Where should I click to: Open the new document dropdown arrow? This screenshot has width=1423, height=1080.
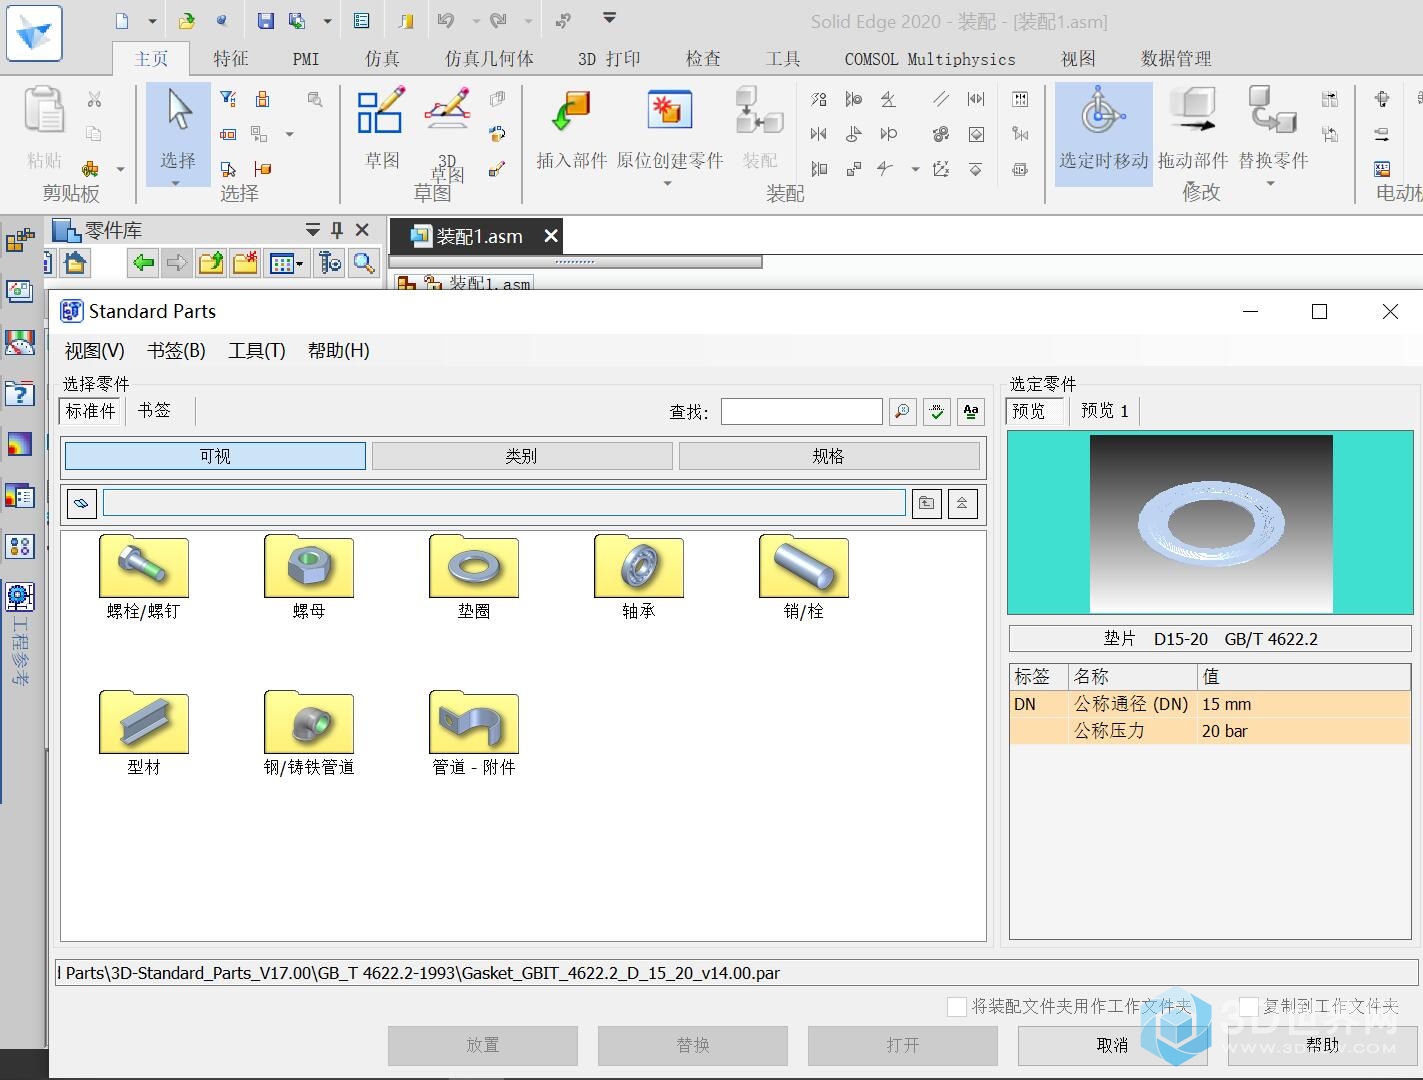pyautogui.click(x=152, y=21)
